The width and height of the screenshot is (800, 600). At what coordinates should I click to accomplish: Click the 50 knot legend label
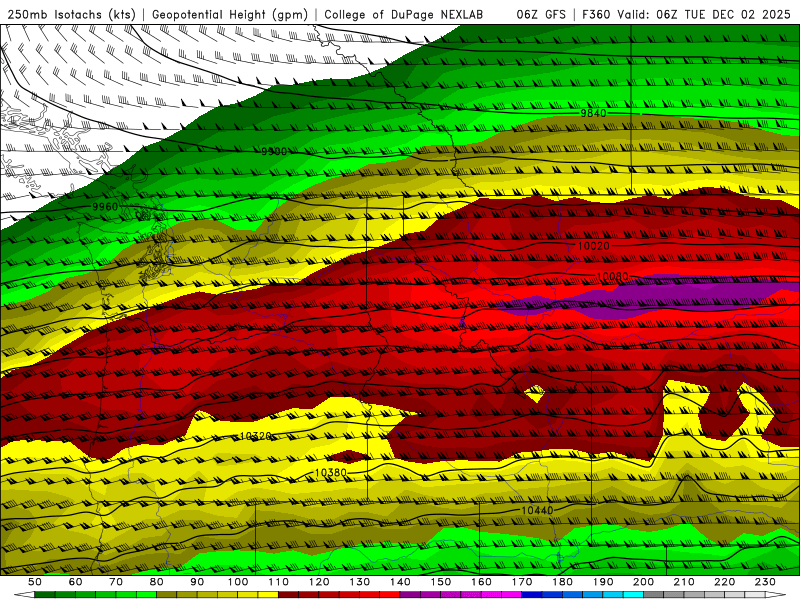coord(35,582)
